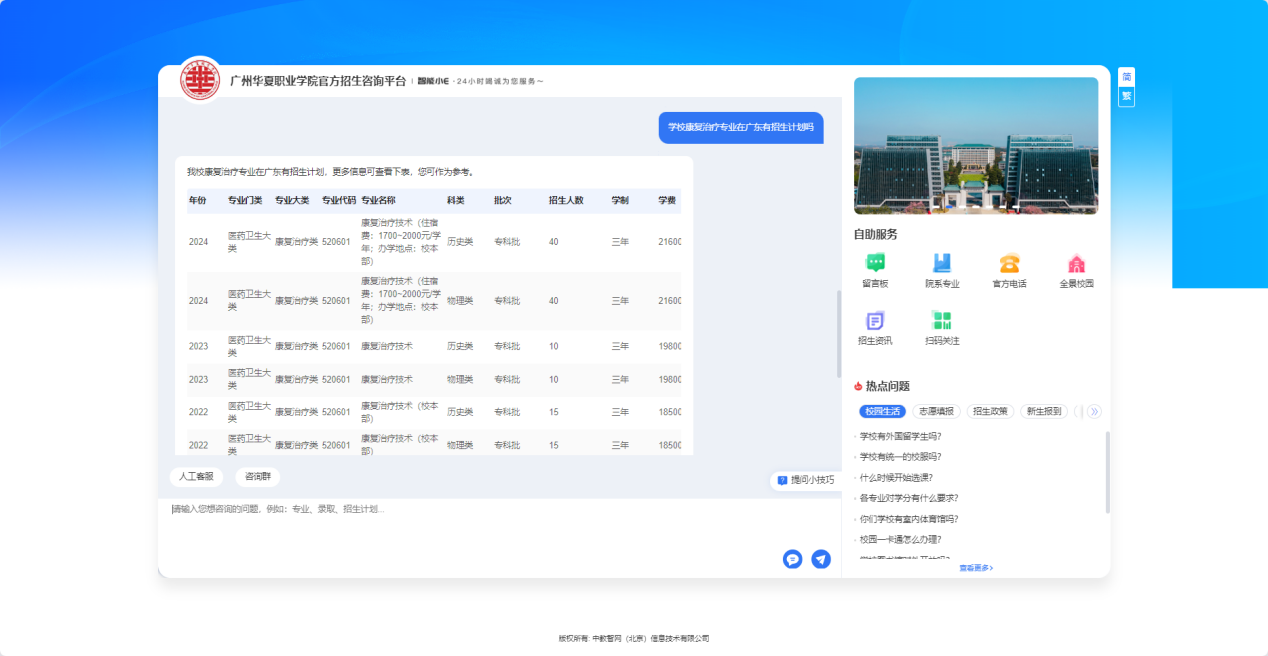Click the 自助服务 section heading
Viewport: 1268px width, 656px height.
coord(876,235)
